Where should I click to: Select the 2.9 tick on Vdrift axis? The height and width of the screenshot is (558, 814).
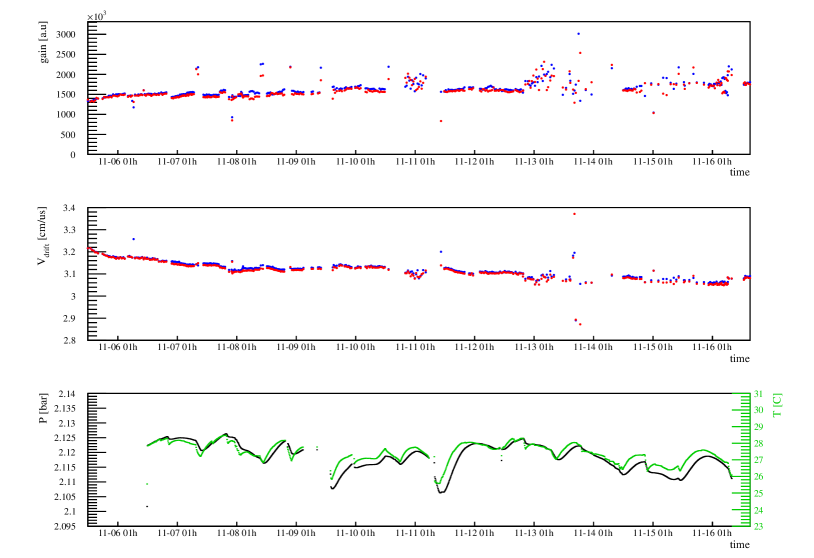[x=69, y=319]
